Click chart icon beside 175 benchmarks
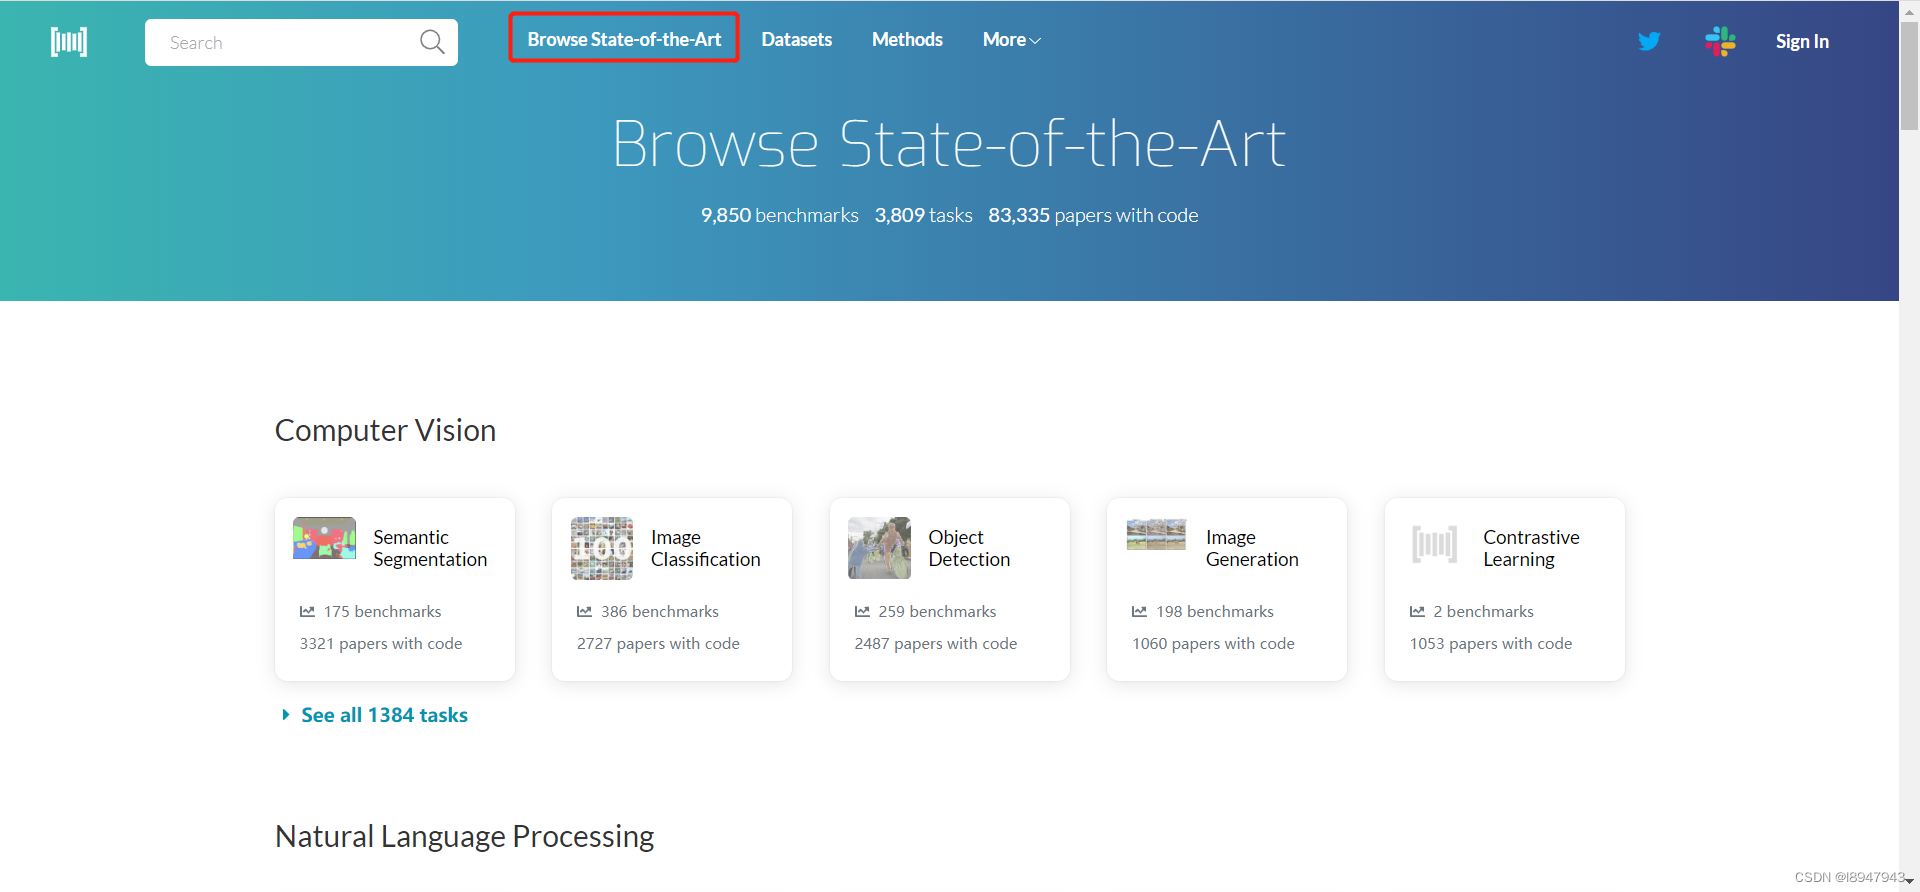 click(307, 611)
